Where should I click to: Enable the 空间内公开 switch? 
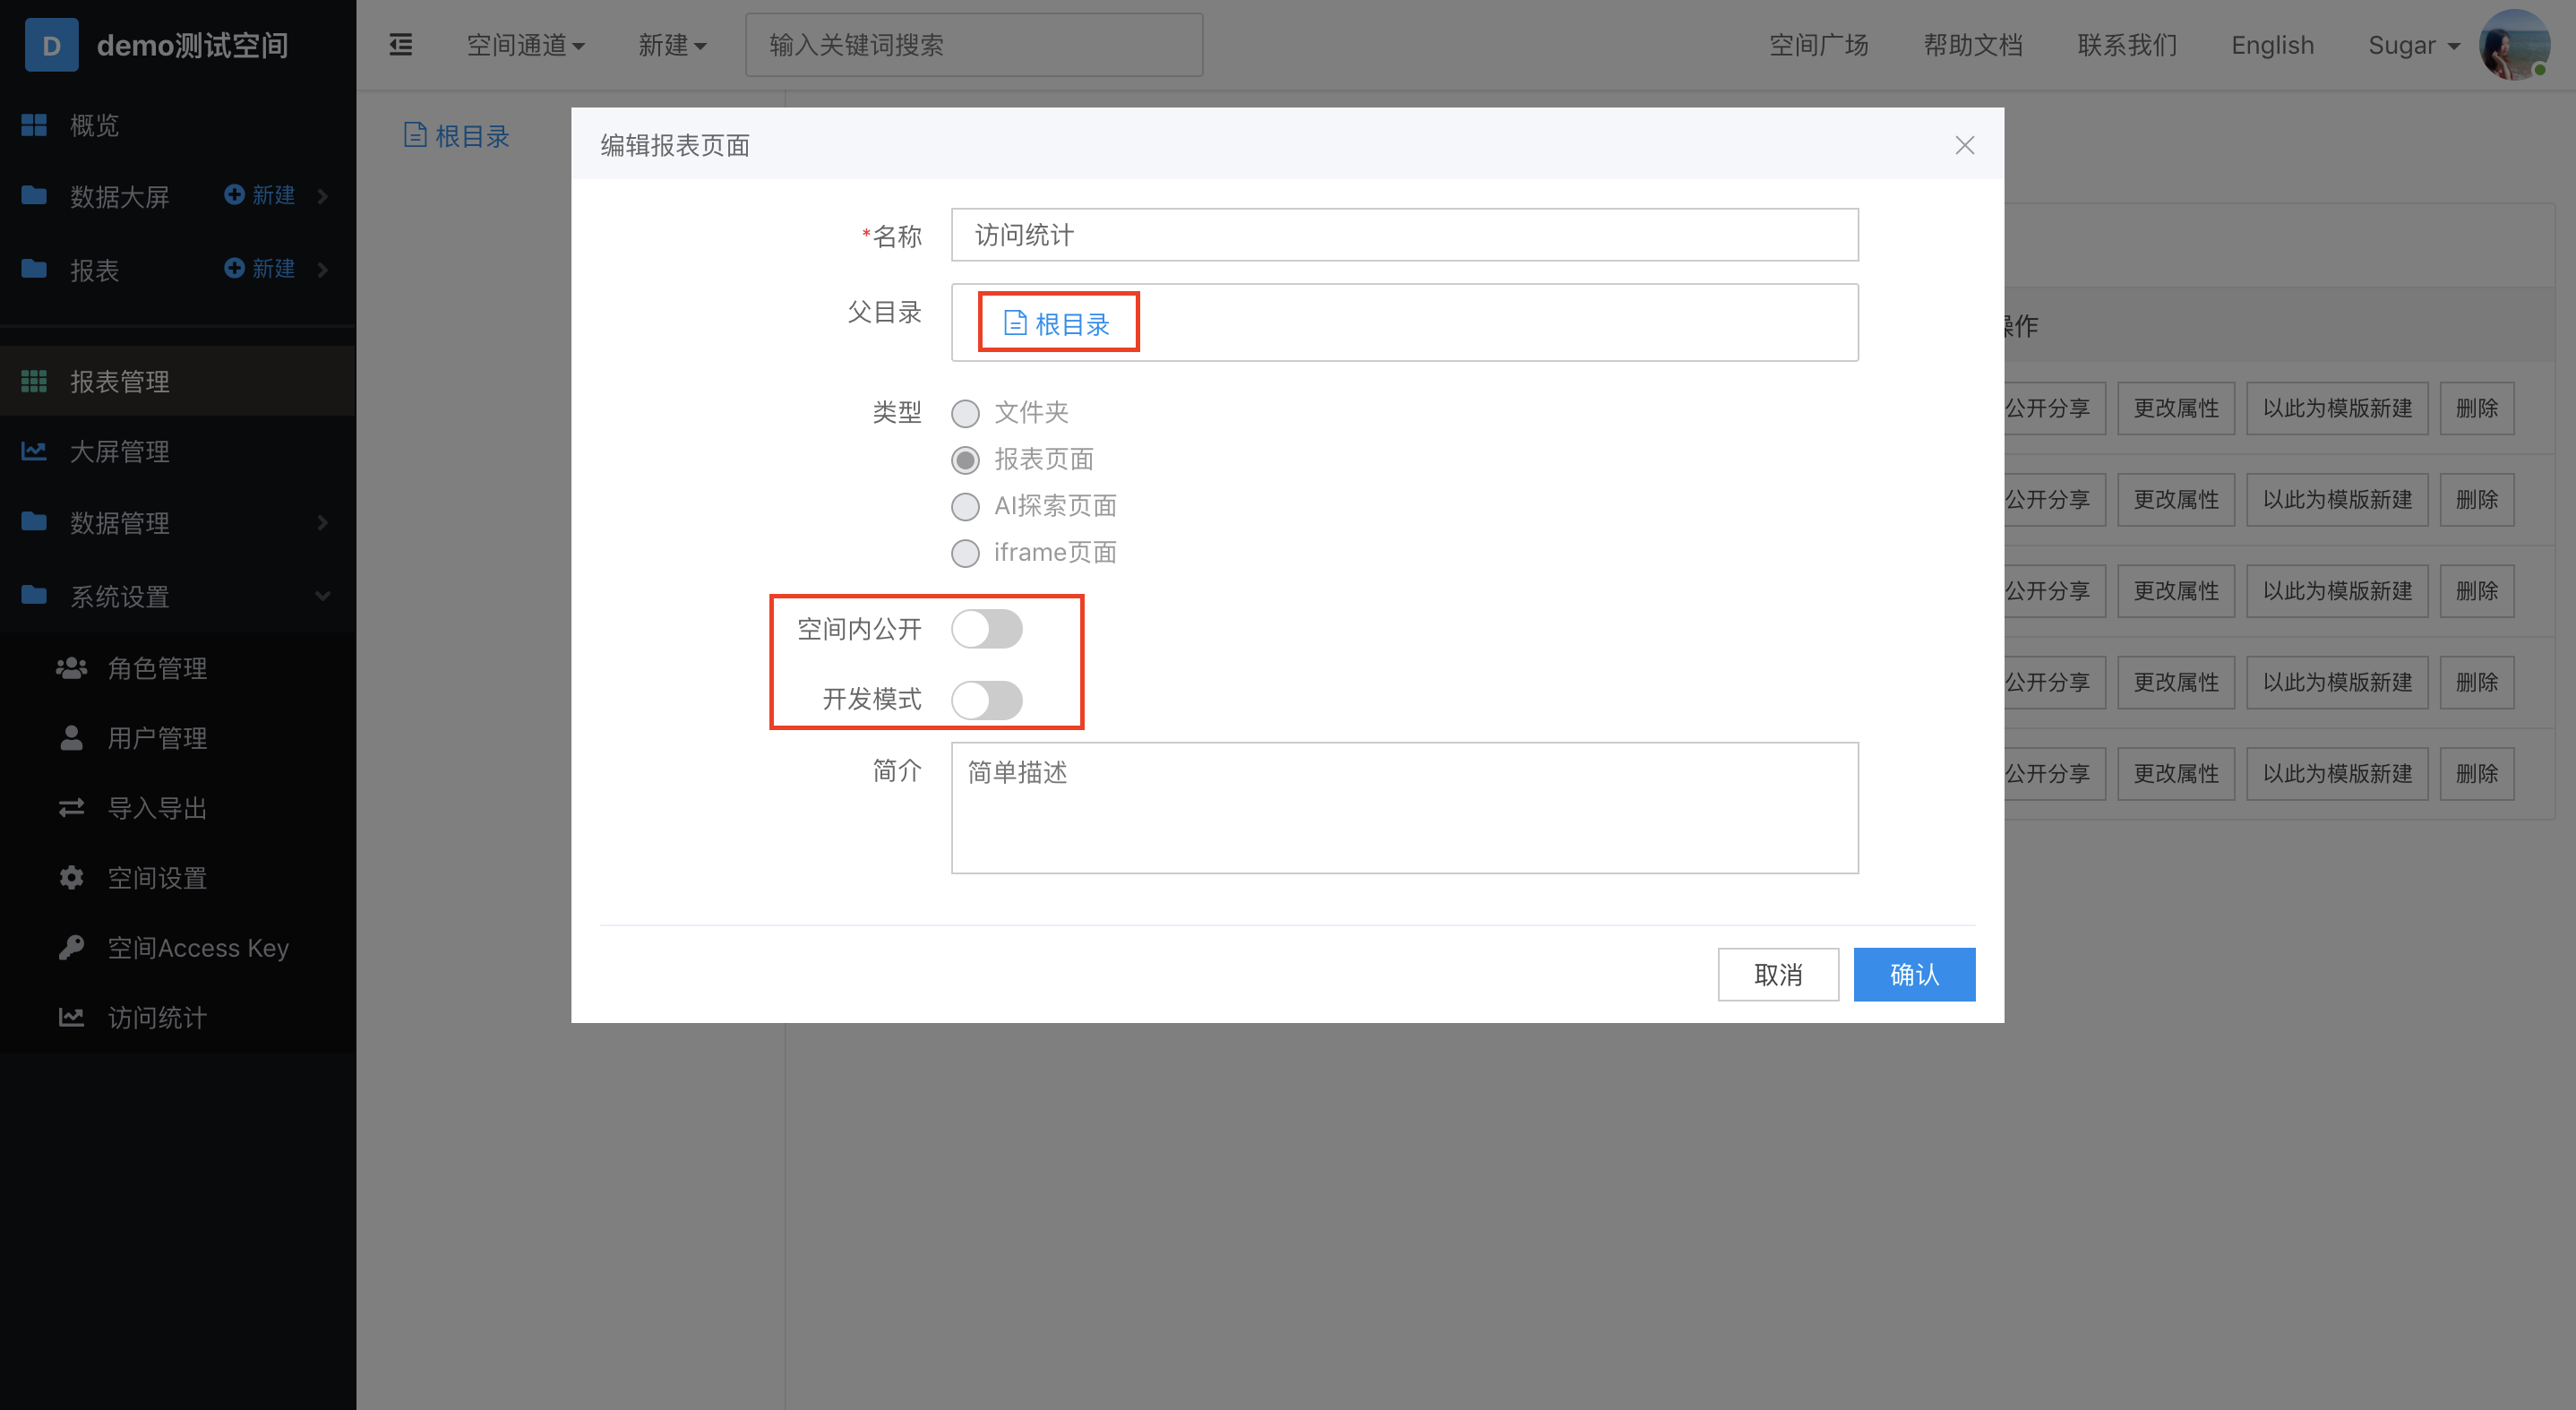point(986,629)
